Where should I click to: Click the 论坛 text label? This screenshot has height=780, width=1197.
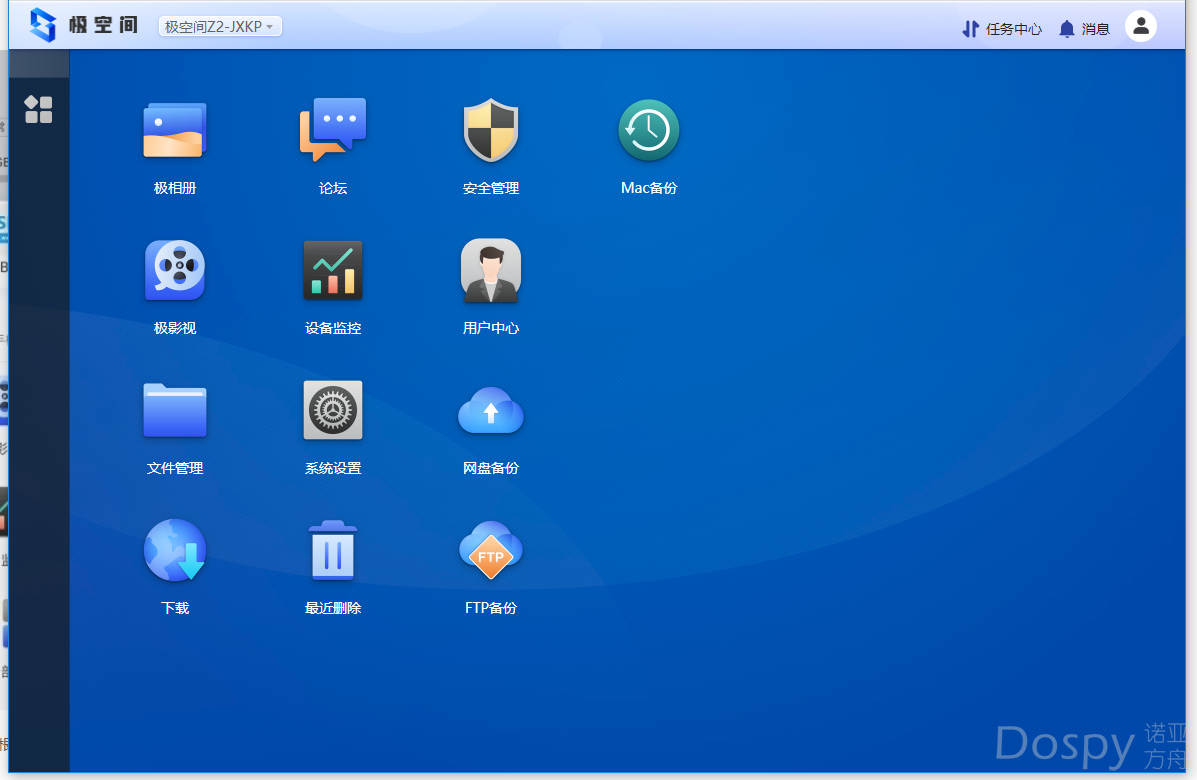point(333,188)
